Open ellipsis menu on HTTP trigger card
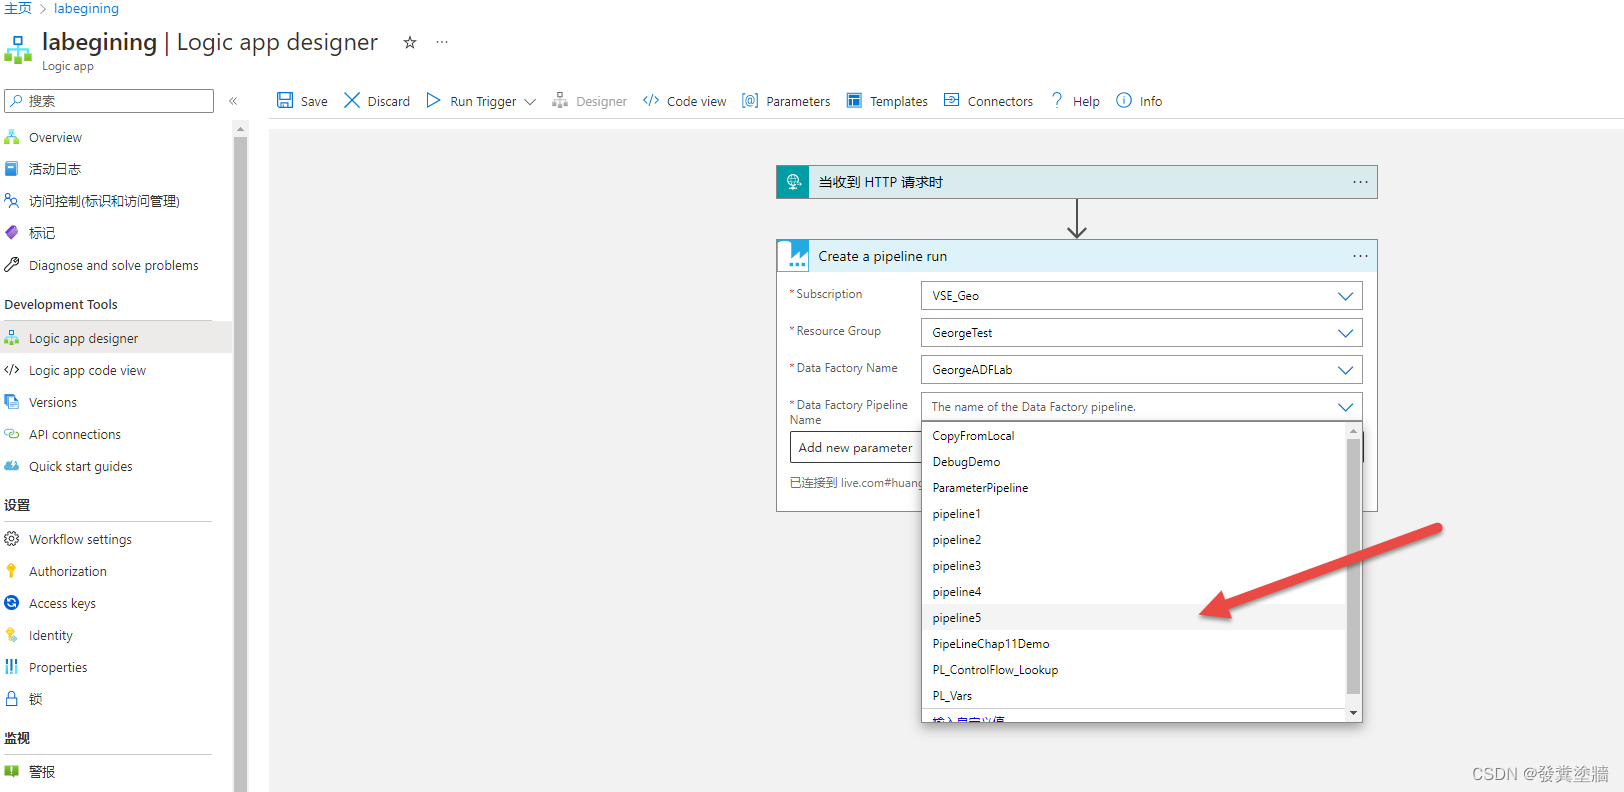This screenshot has height=792, width=1624. click(1360, 182)
